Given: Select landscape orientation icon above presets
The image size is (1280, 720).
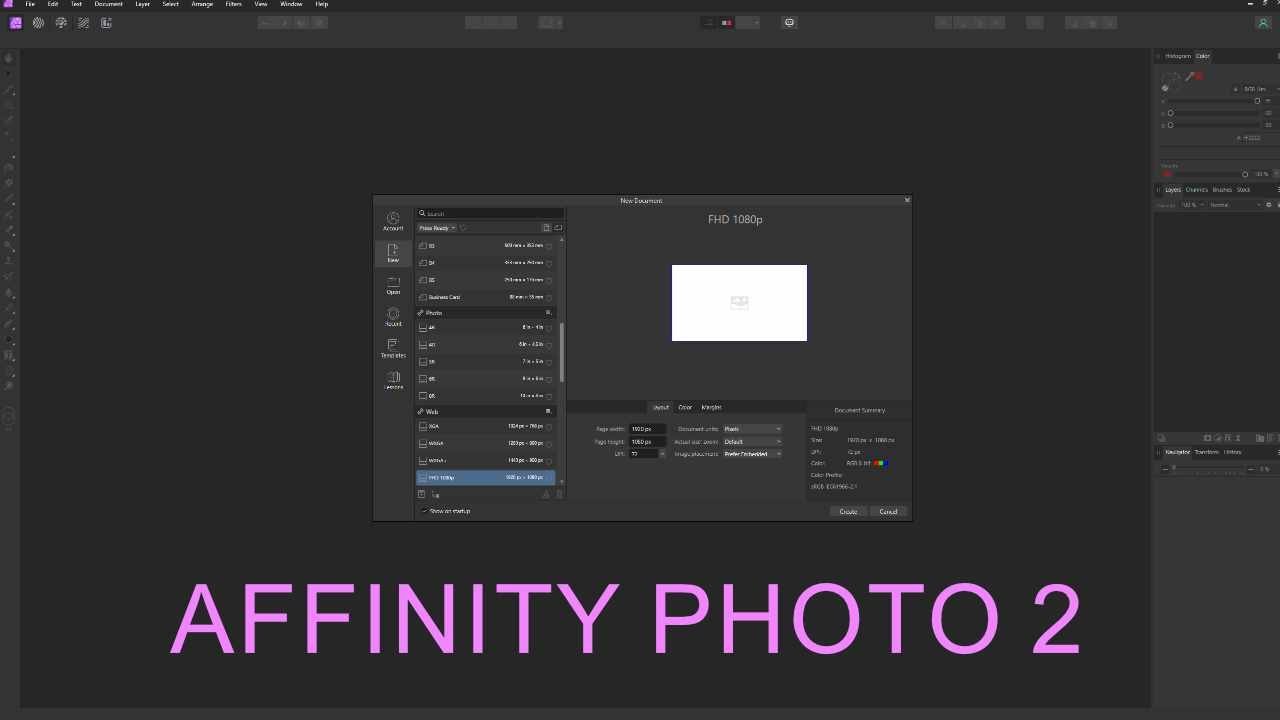Looking at the screenshot, I should pyautogui.click(x=558, y=228).
